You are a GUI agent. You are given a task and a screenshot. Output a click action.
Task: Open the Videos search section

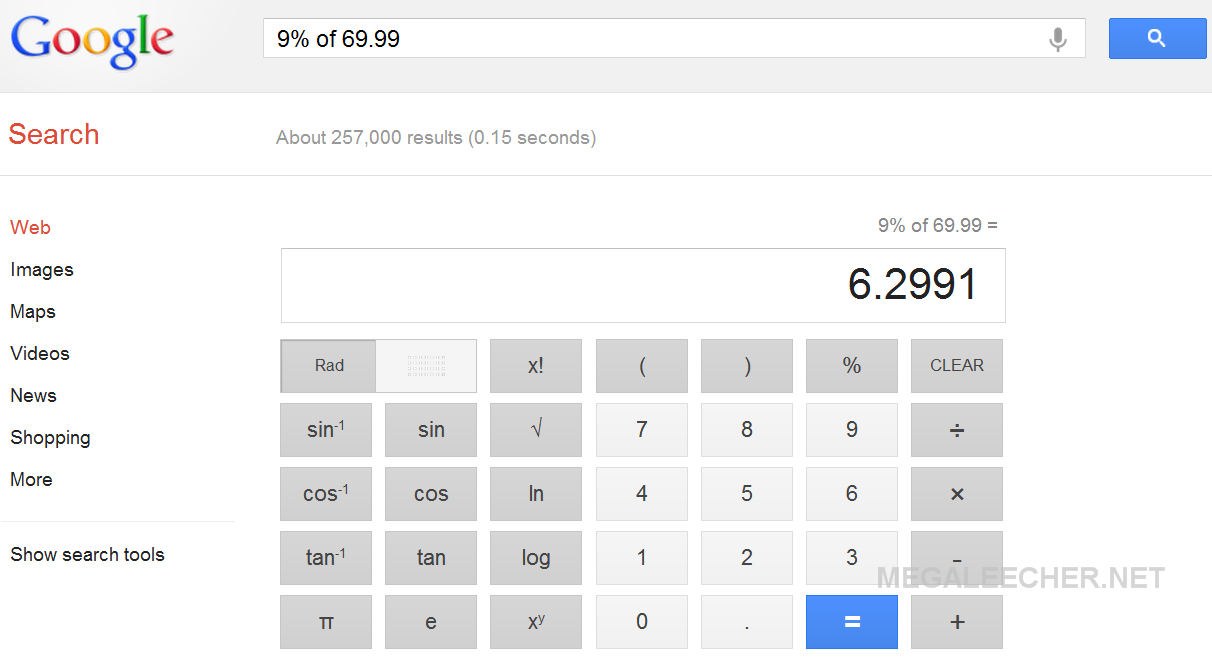[39, 353]
